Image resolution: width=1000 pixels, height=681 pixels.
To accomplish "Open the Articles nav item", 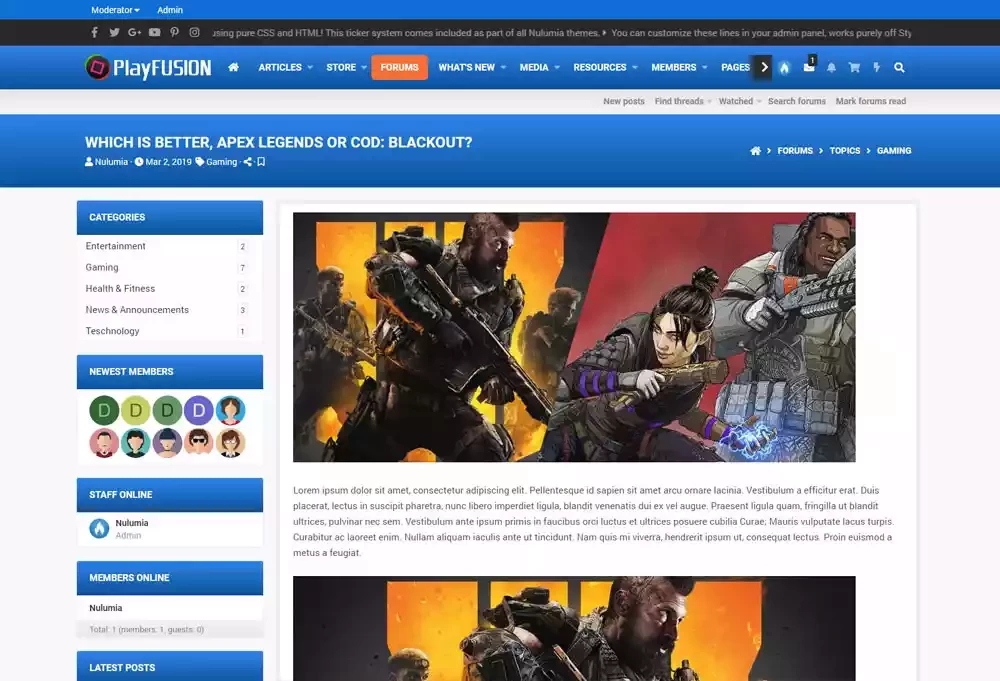I will pyautogui.click(x=280, y=67).
